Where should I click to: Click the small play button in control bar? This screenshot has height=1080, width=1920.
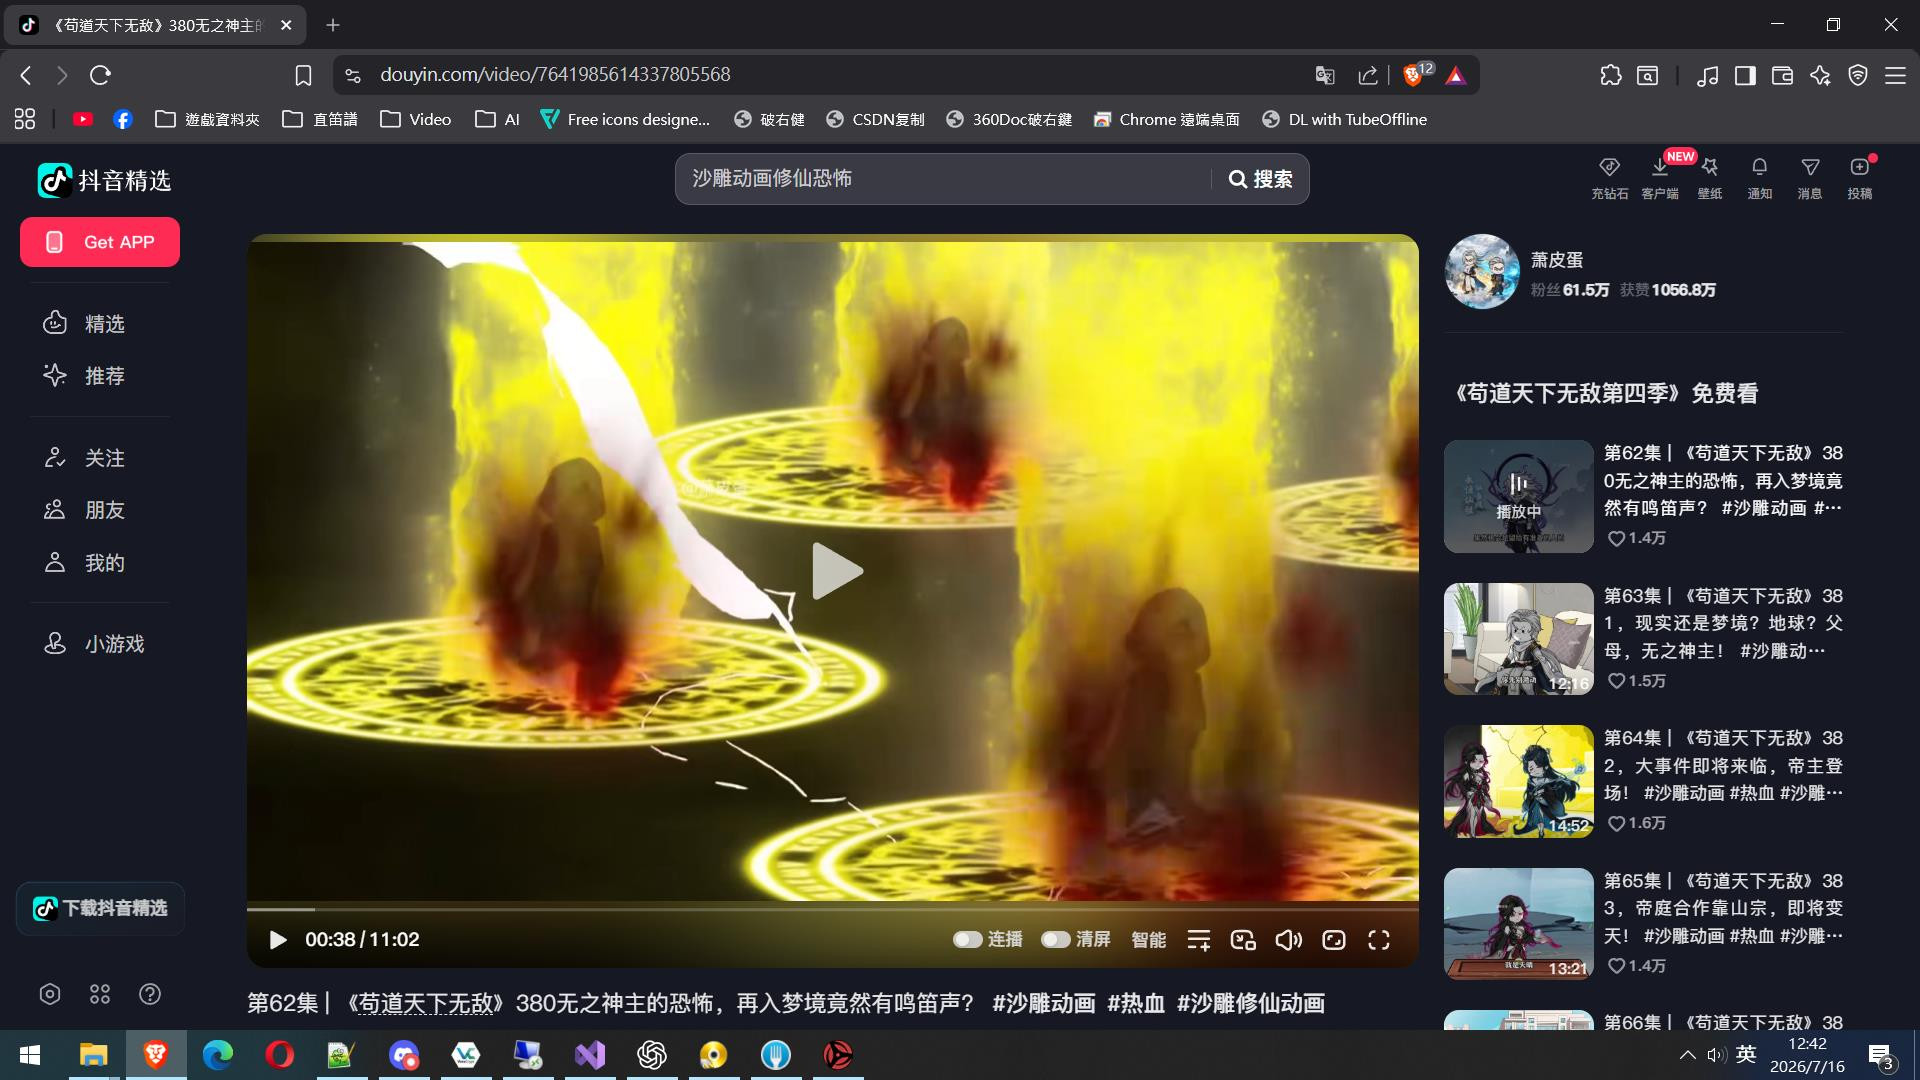tap(278, 940)
